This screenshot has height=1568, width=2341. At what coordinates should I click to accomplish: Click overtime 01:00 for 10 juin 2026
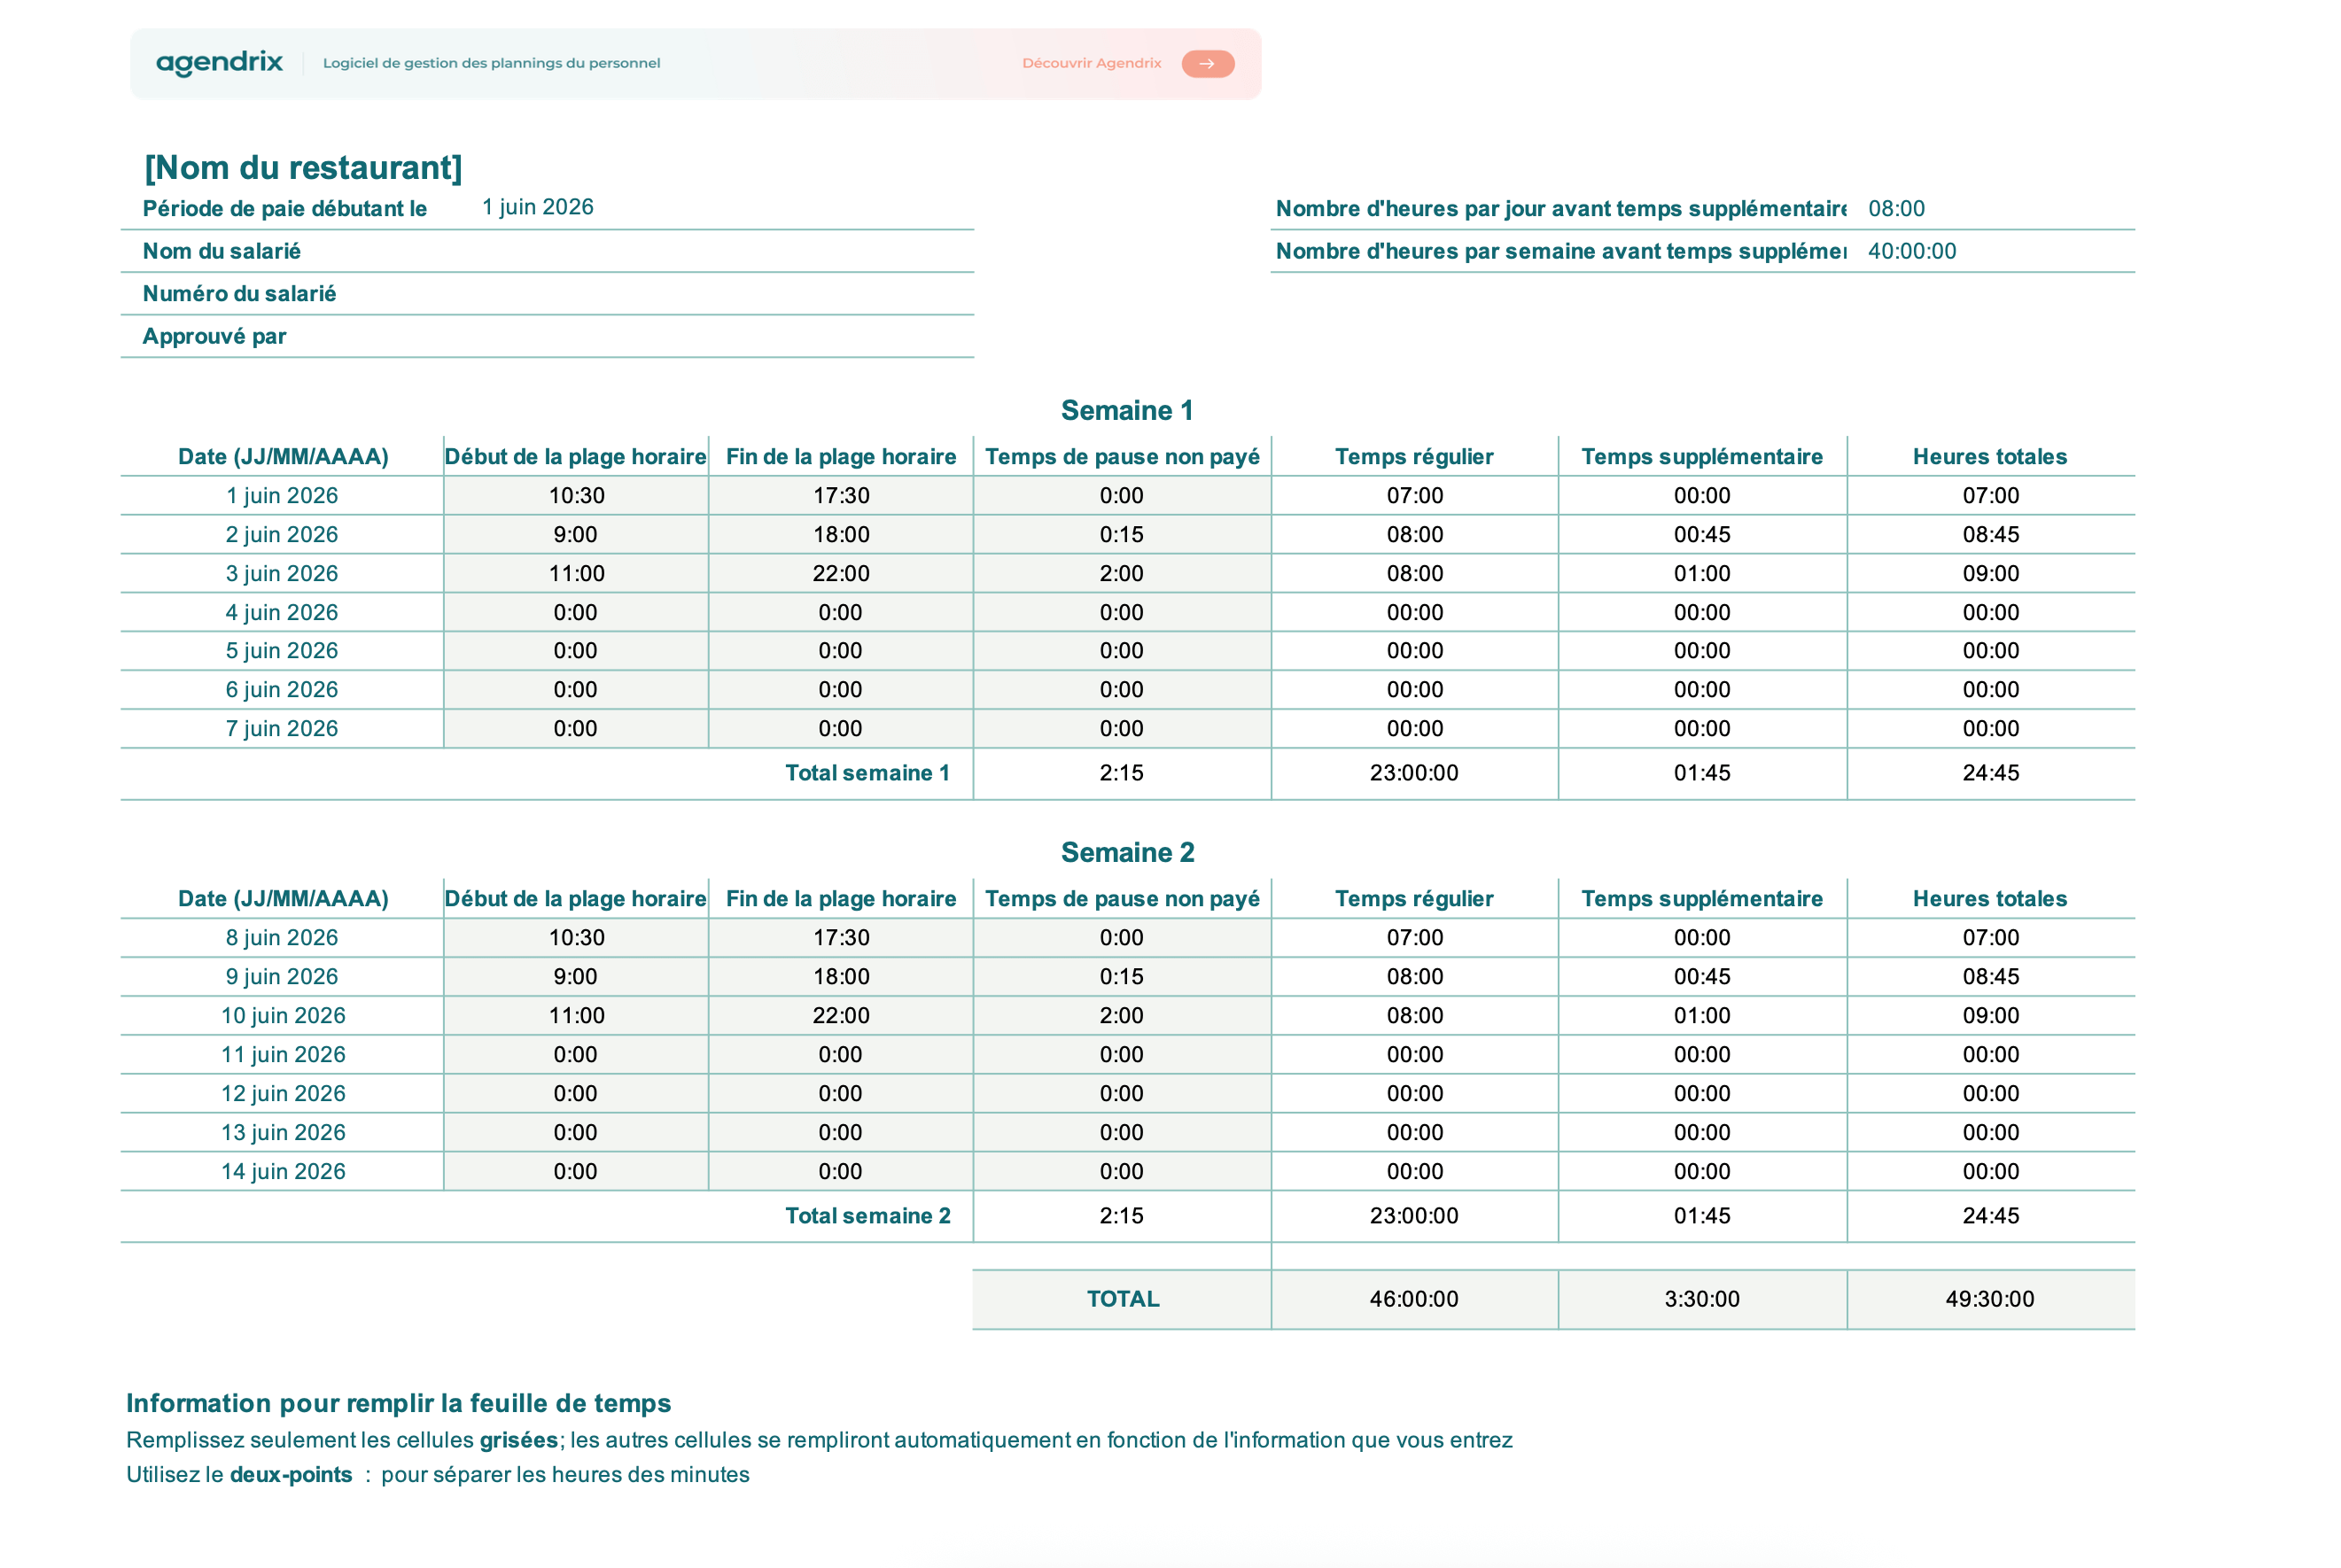pyautogui.click(x=1702, y=1015)
